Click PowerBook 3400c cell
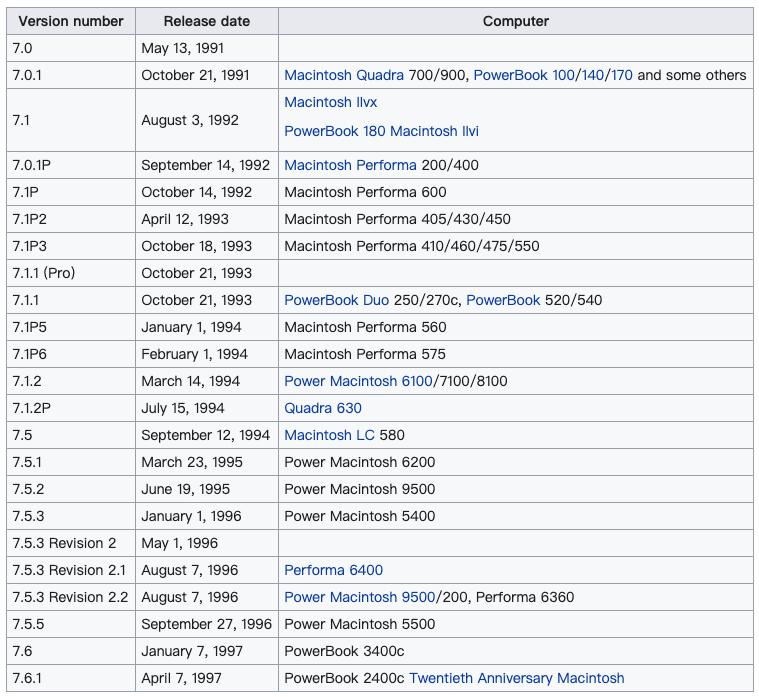Screen dimensions: 759x697 click(x=516, y=652)
